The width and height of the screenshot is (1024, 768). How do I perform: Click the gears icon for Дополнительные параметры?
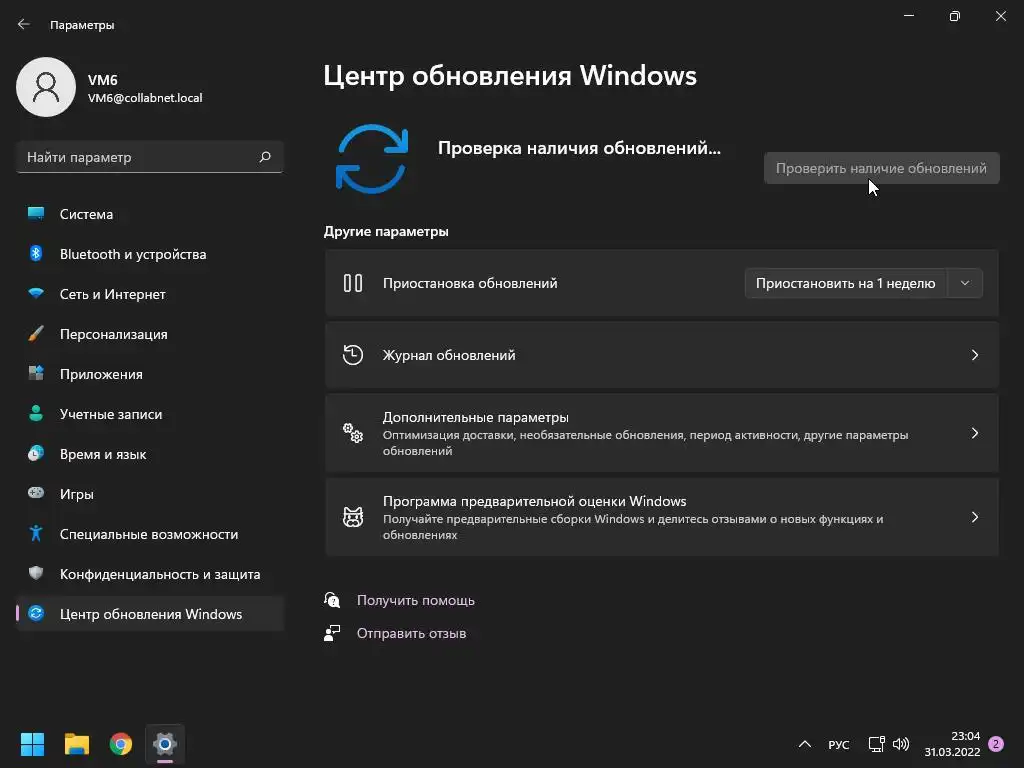point(353,433)
